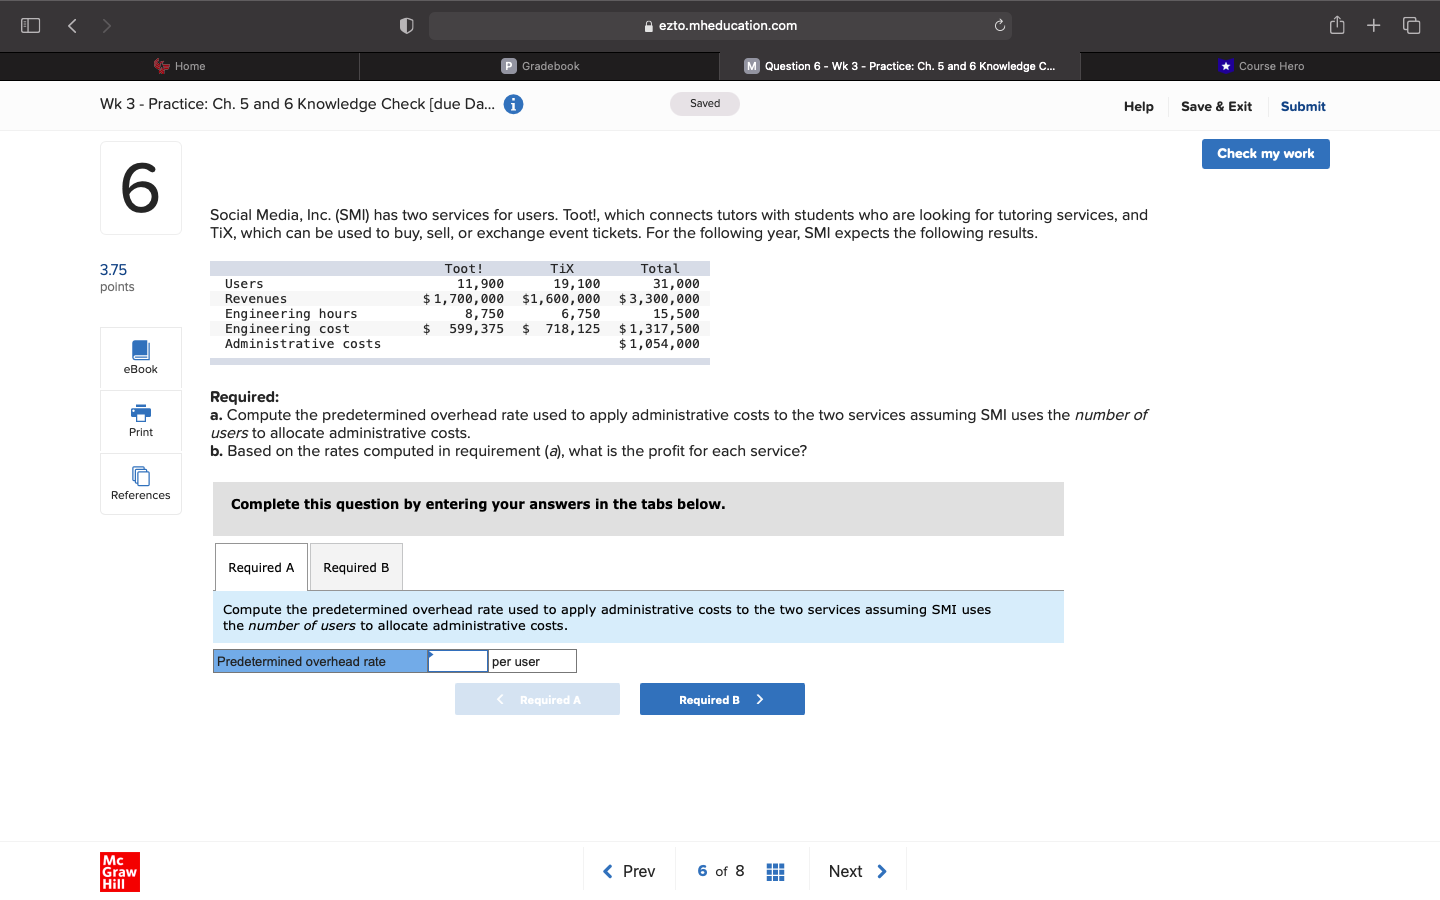Click the '$1,054,000' administrative costs cell
The height and width of the screenshot is (900, 1440).
pyautogui.click(x=659, y=344)
